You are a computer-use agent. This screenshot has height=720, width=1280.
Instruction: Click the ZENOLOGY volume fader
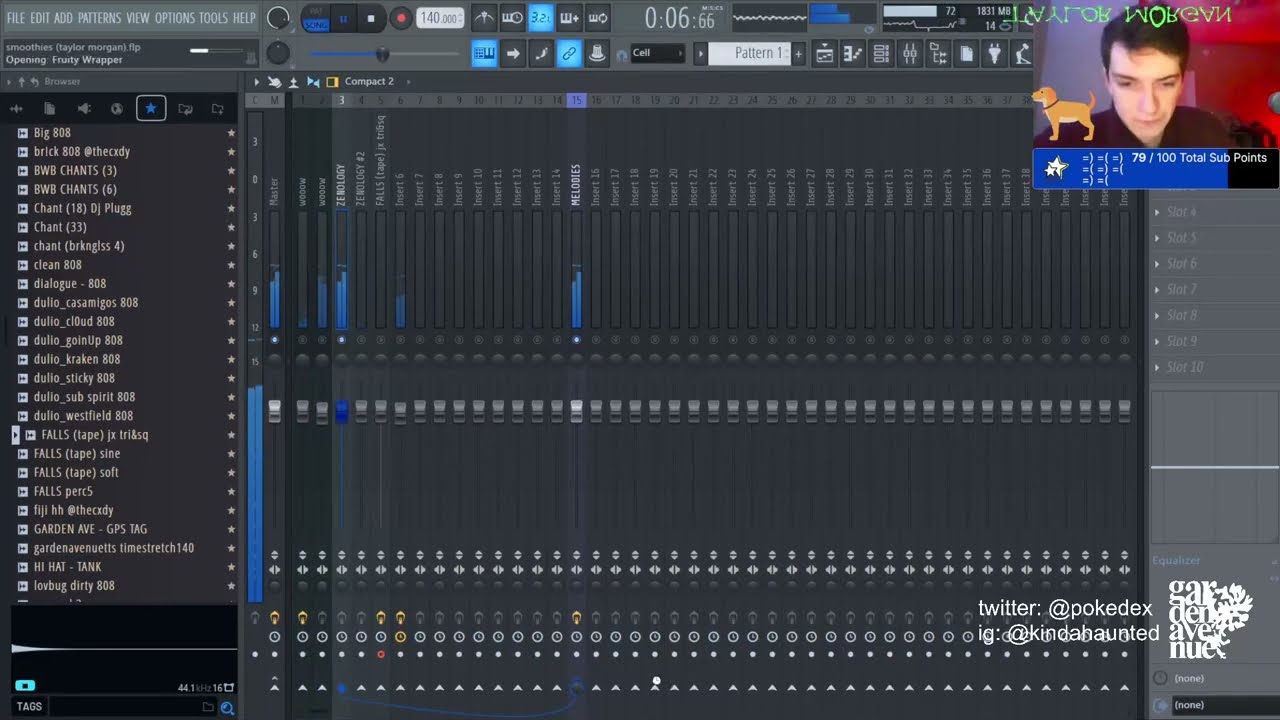341,411
